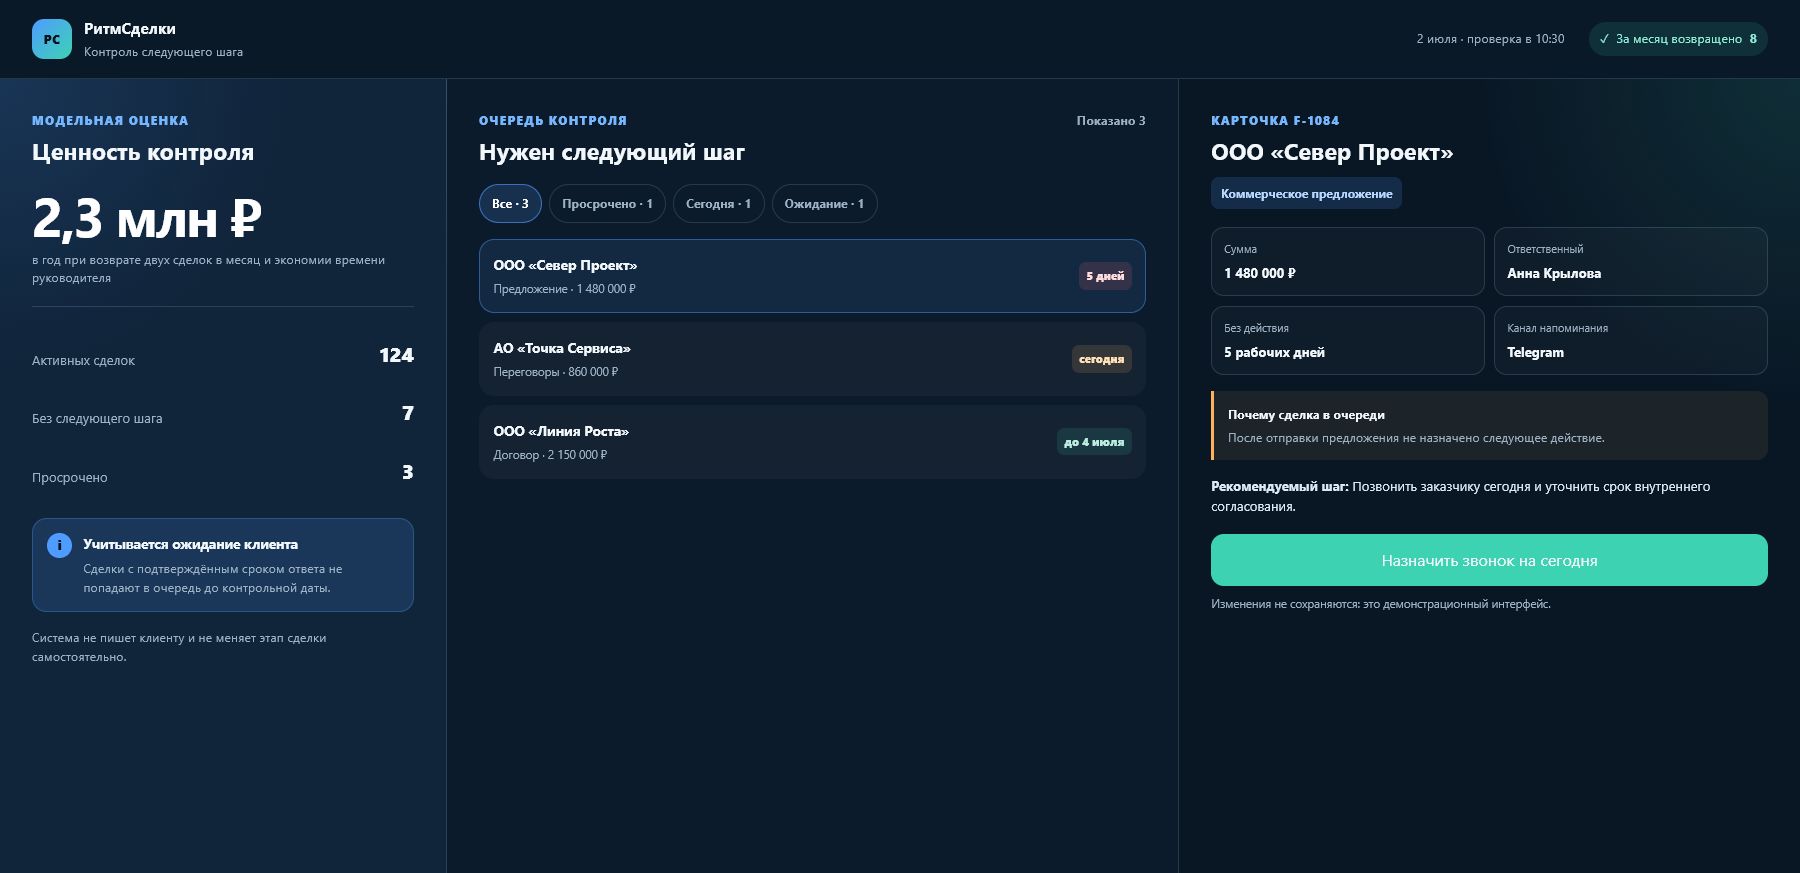
Task: Switch to 'Сегодня · 1' filter
Action: tap(718, 204)
